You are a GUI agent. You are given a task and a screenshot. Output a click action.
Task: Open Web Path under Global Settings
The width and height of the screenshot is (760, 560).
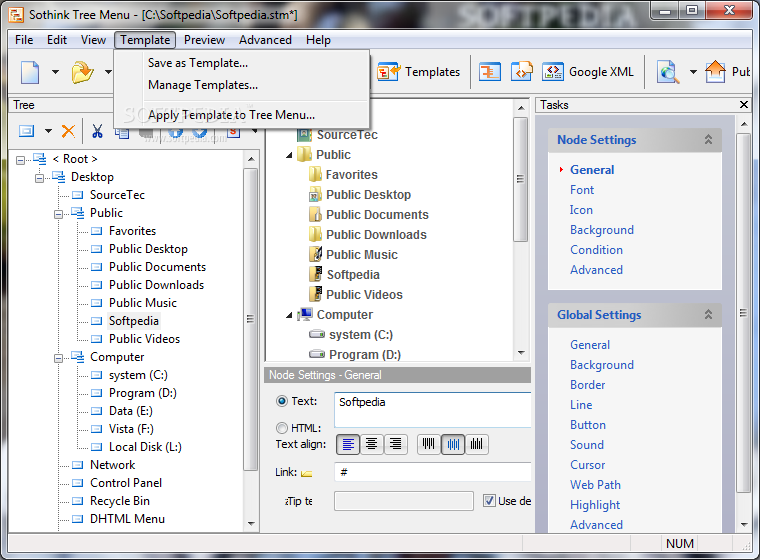click(x=595, y=485)
